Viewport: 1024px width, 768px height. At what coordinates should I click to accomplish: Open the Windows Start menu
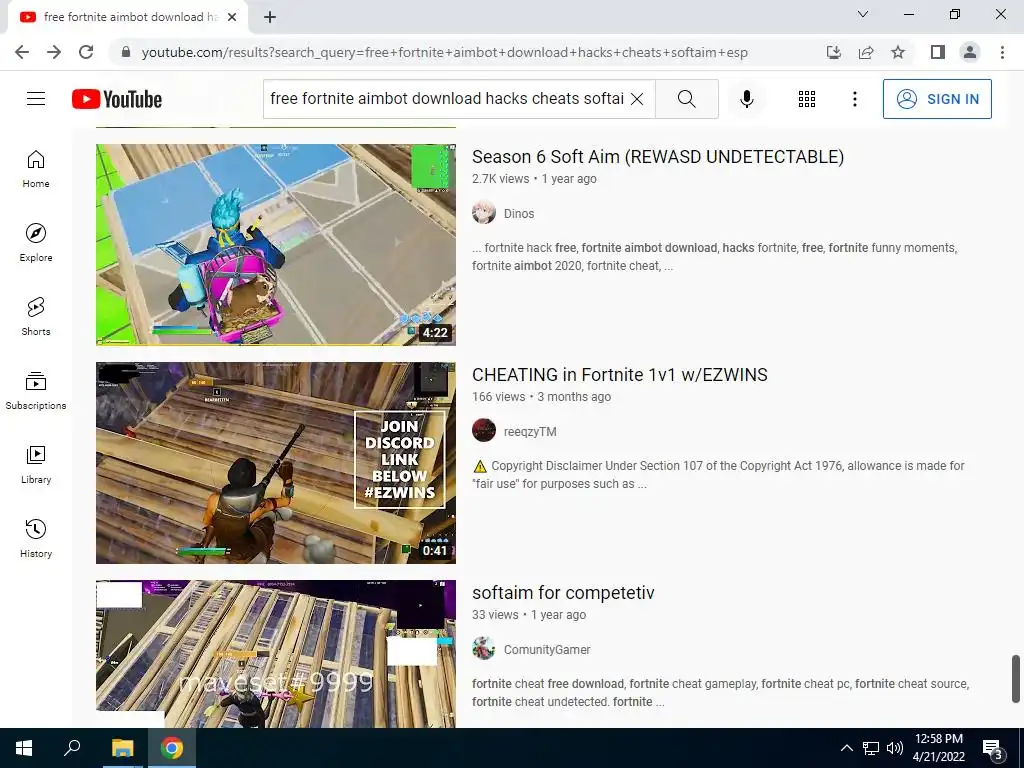(24, 748)
